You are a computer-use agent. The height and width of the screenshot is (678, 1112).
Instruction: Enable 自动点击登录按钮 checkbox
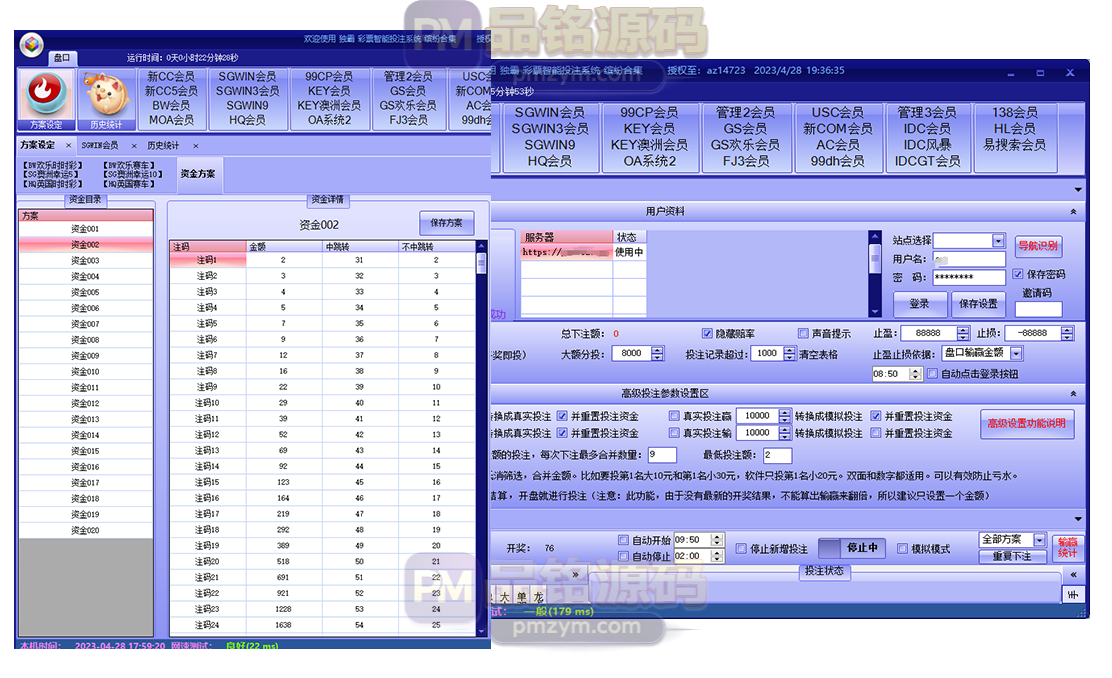[x=933, y=374]
